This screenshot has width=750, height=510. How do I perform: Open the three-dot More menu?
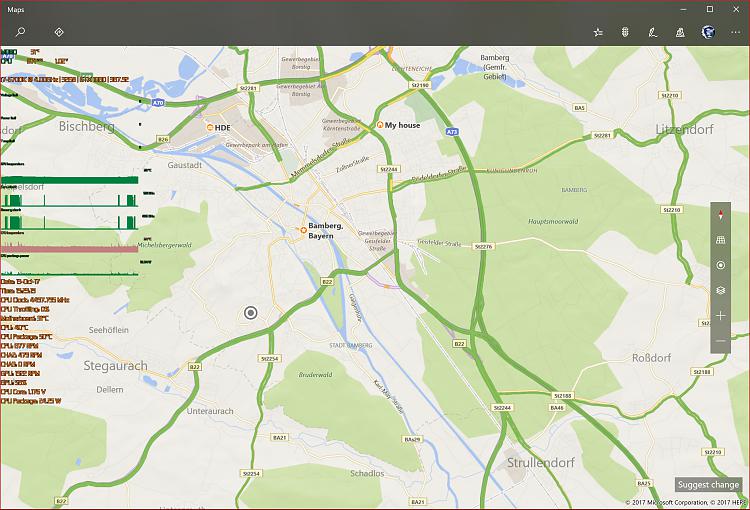[x=736, y=32]
